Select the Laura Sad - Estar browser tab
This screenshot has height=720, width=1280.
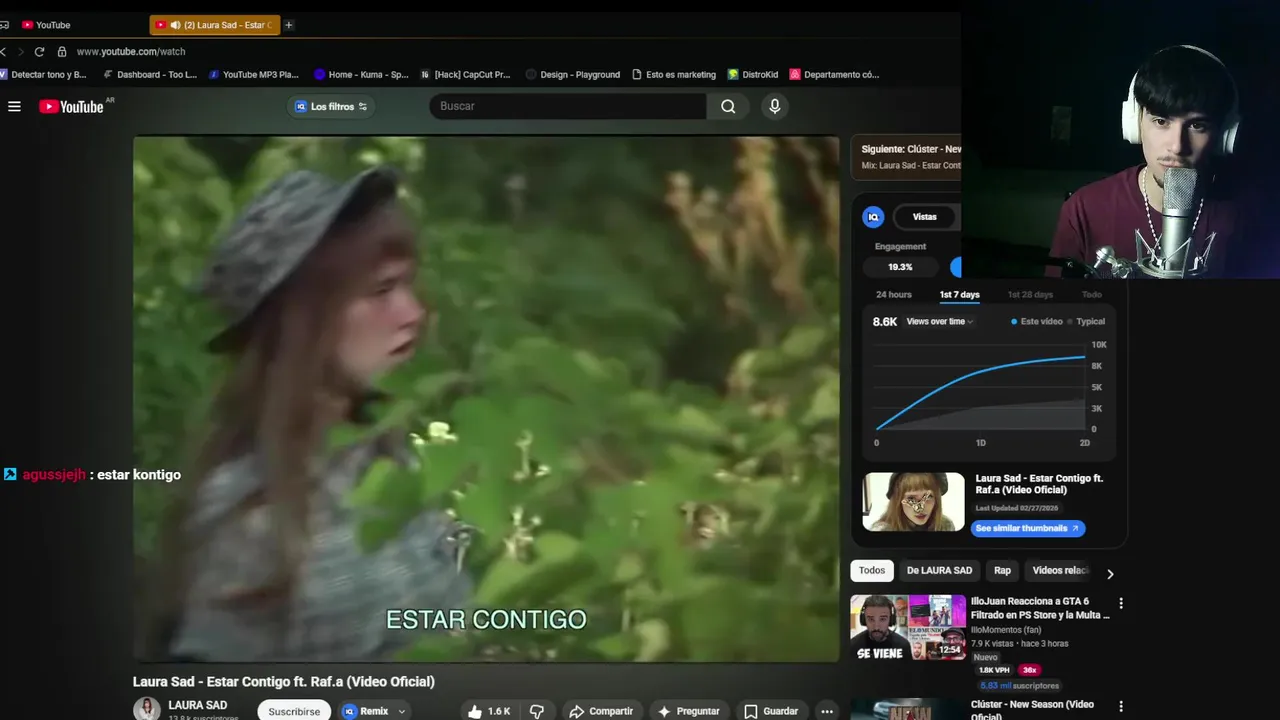[214, 25]
